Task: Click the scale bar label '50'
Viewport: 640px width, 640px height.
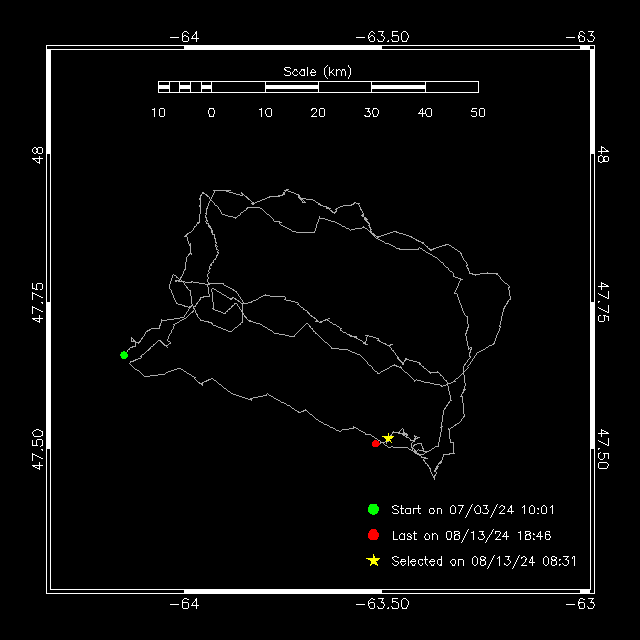Action: 478,113
